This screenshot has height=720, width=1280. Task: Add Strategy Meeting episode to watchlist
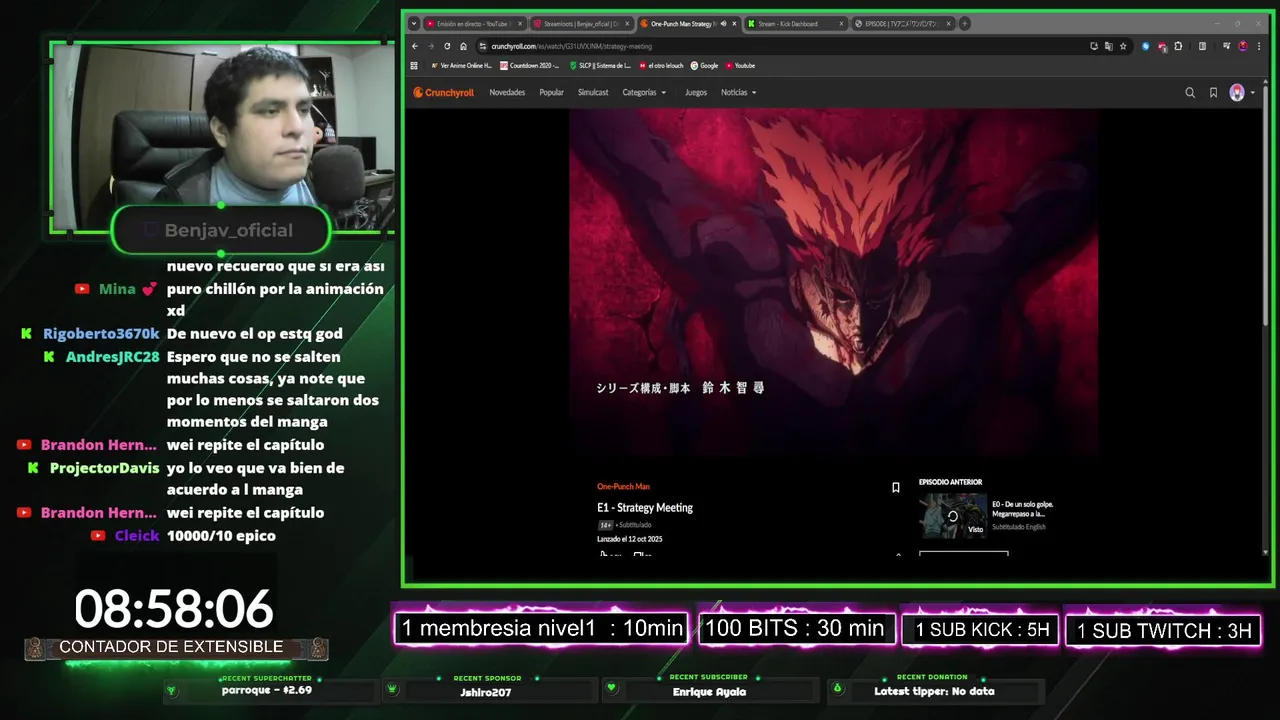pos(896,488)
